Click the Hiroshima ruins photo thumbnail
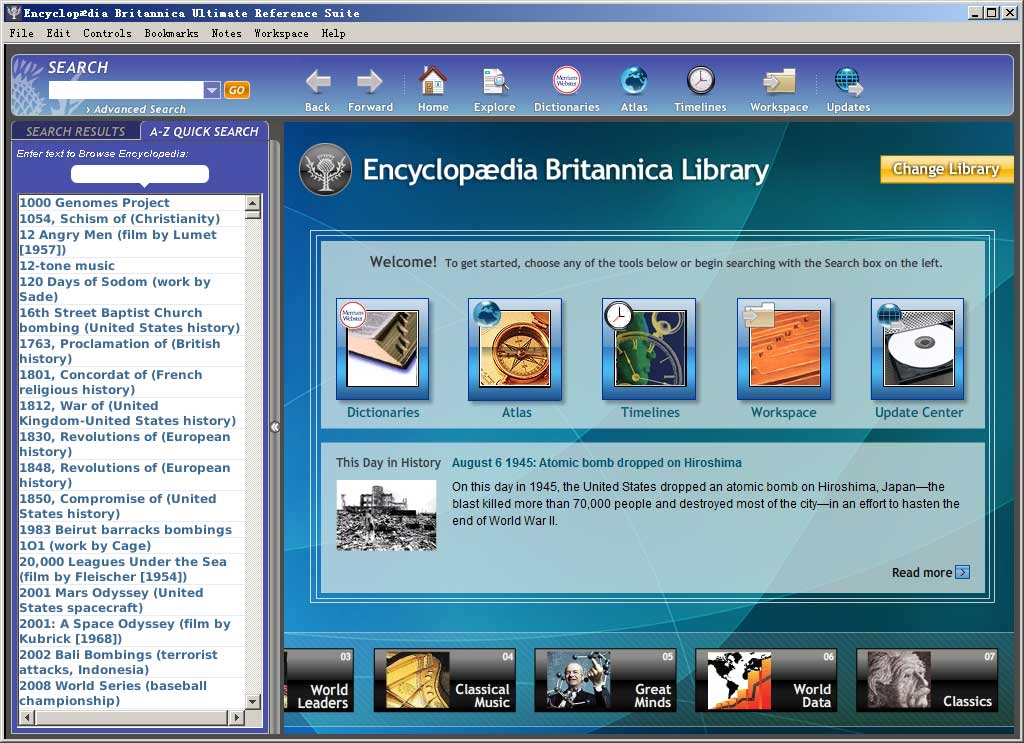 (386, 515)
